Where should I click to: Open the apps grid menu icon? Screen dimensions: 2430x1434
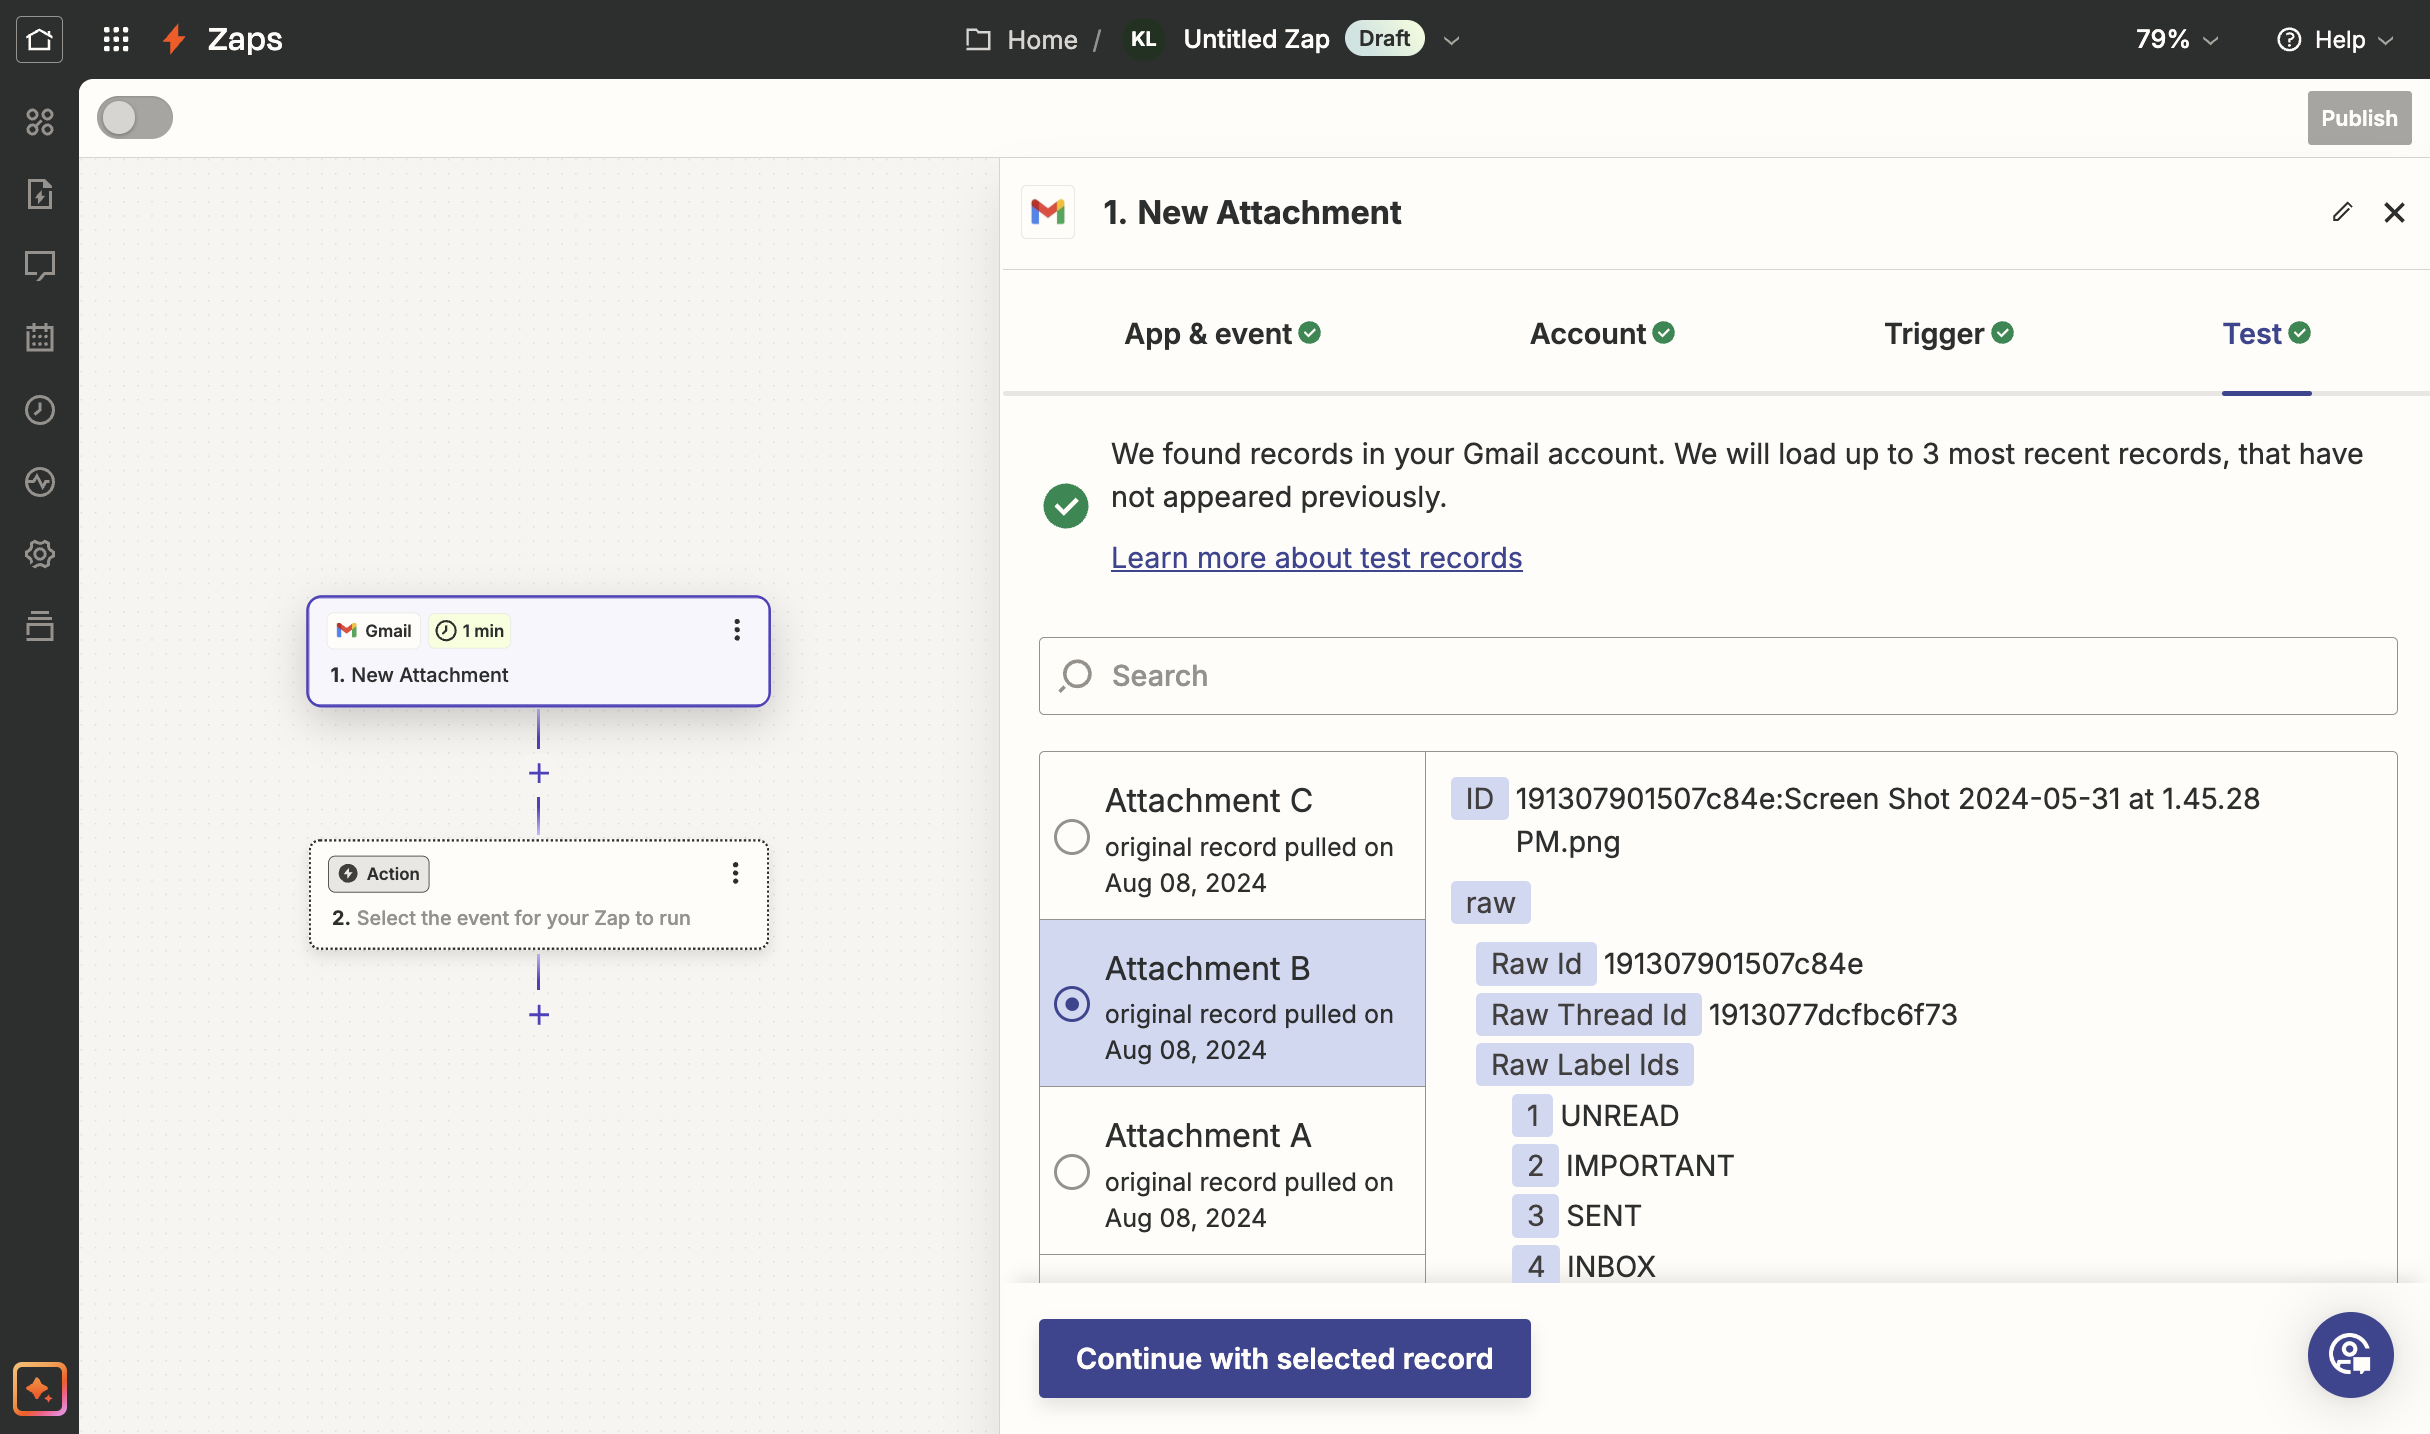[116, 39]
